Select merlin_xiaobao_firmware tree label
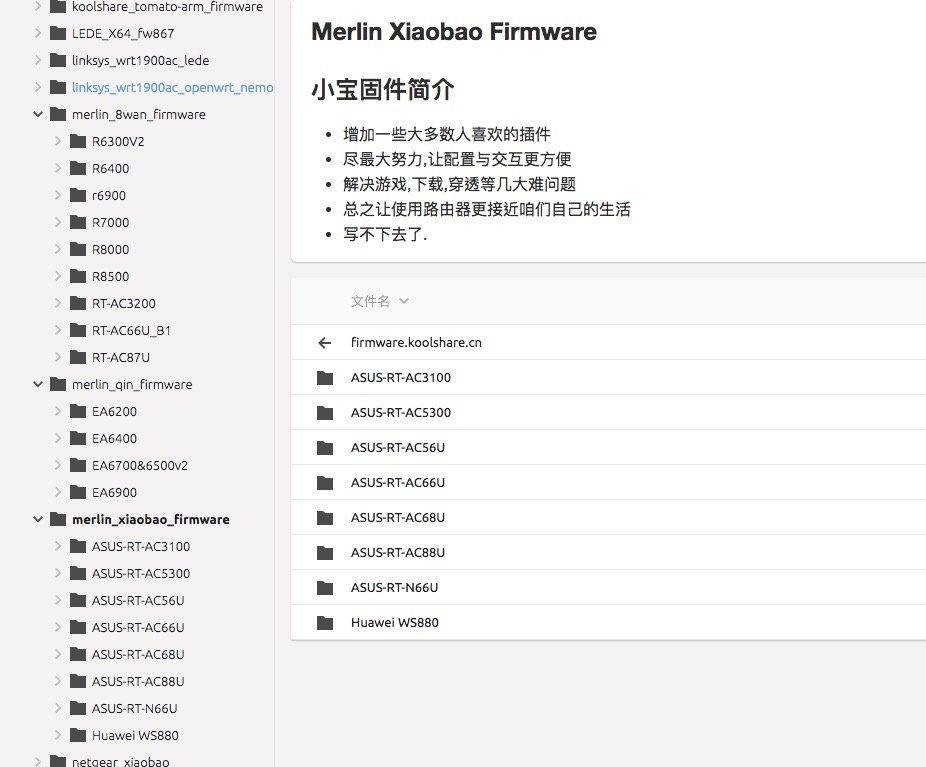 point(151,520)
